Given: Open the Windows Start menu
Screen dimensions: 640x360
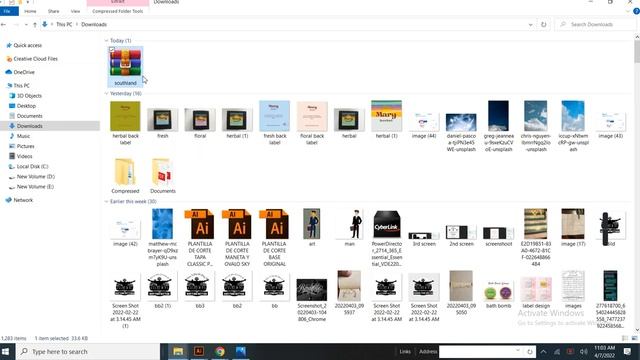Looking at the screenshot, I should pos(5,351).
